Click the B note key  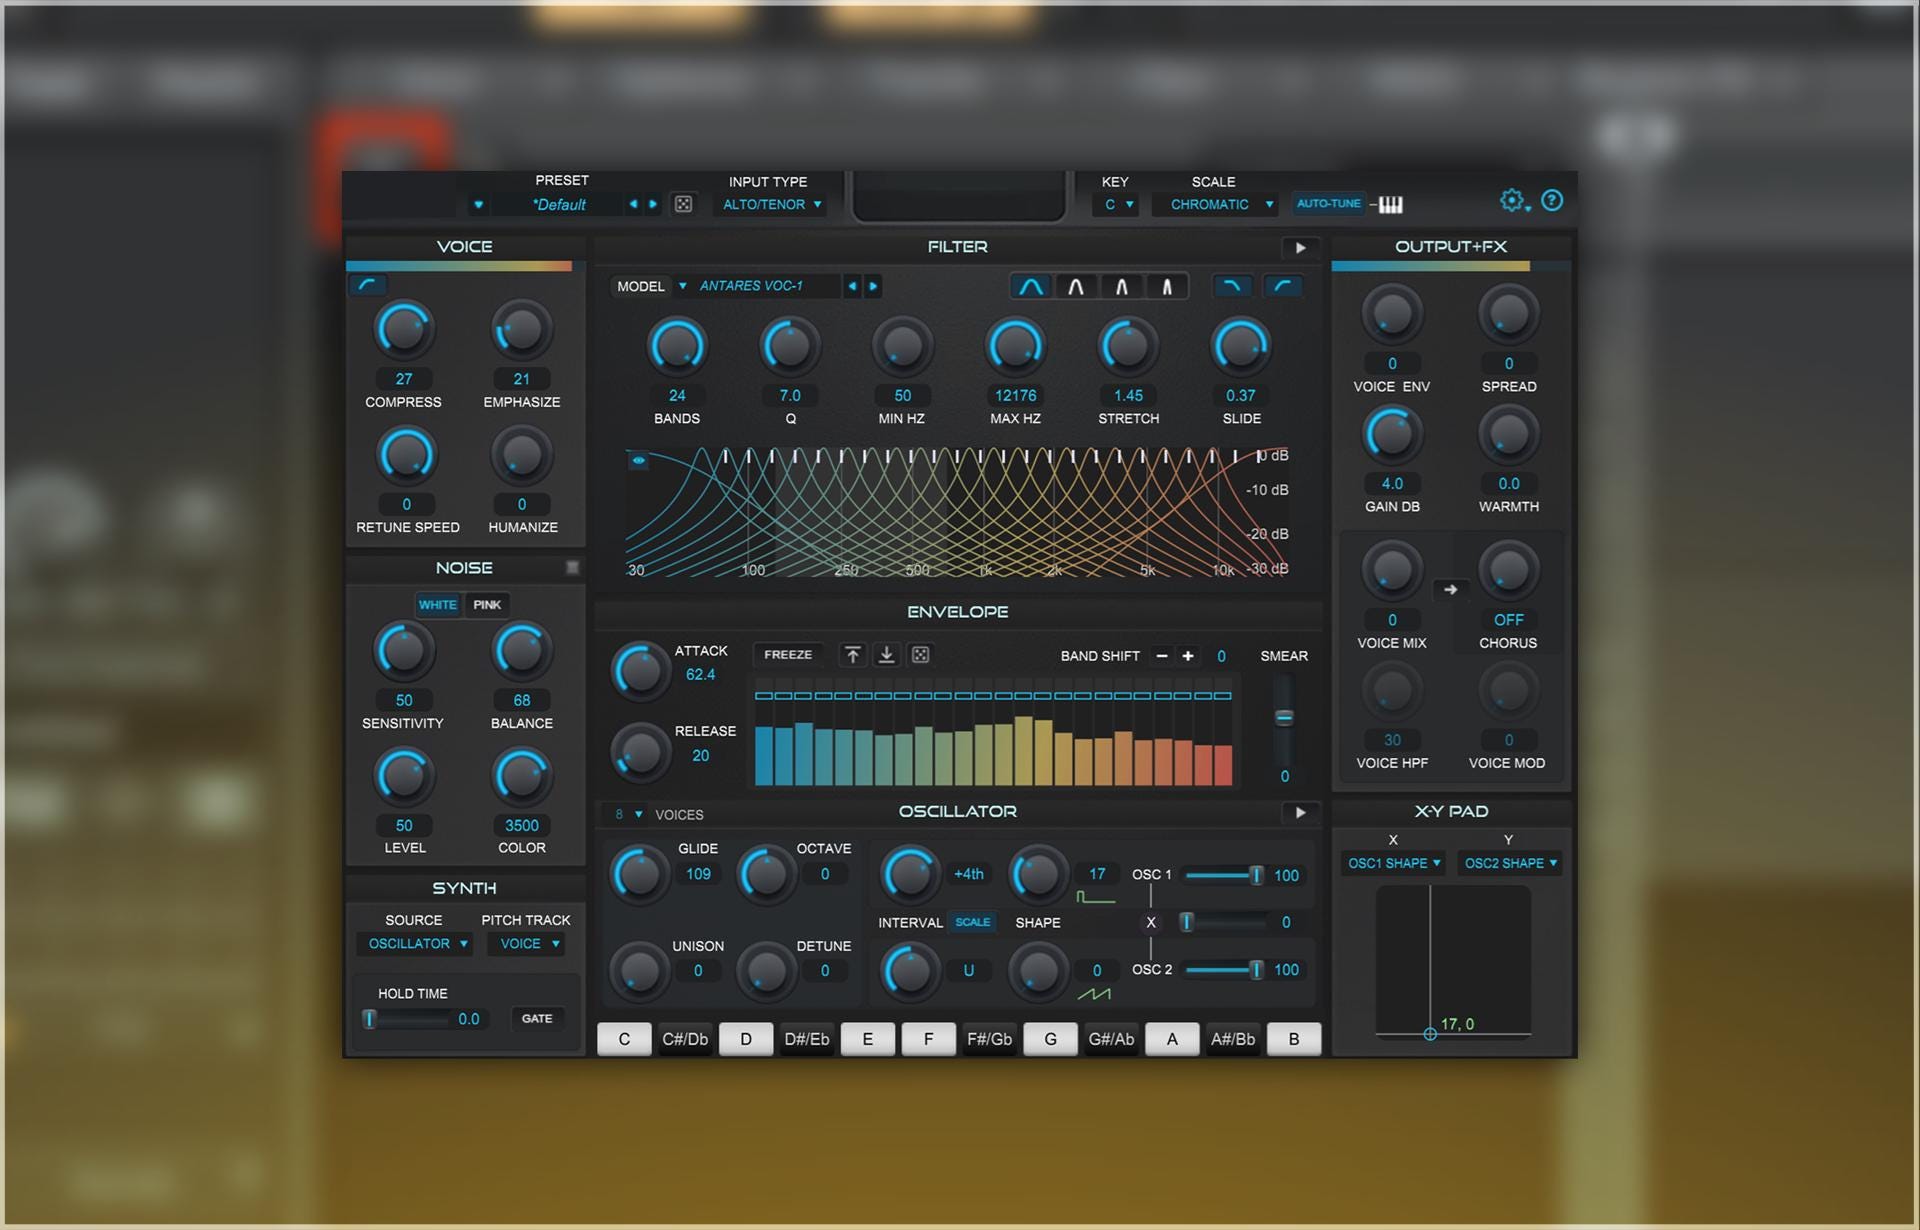tap(1294, 1039)
